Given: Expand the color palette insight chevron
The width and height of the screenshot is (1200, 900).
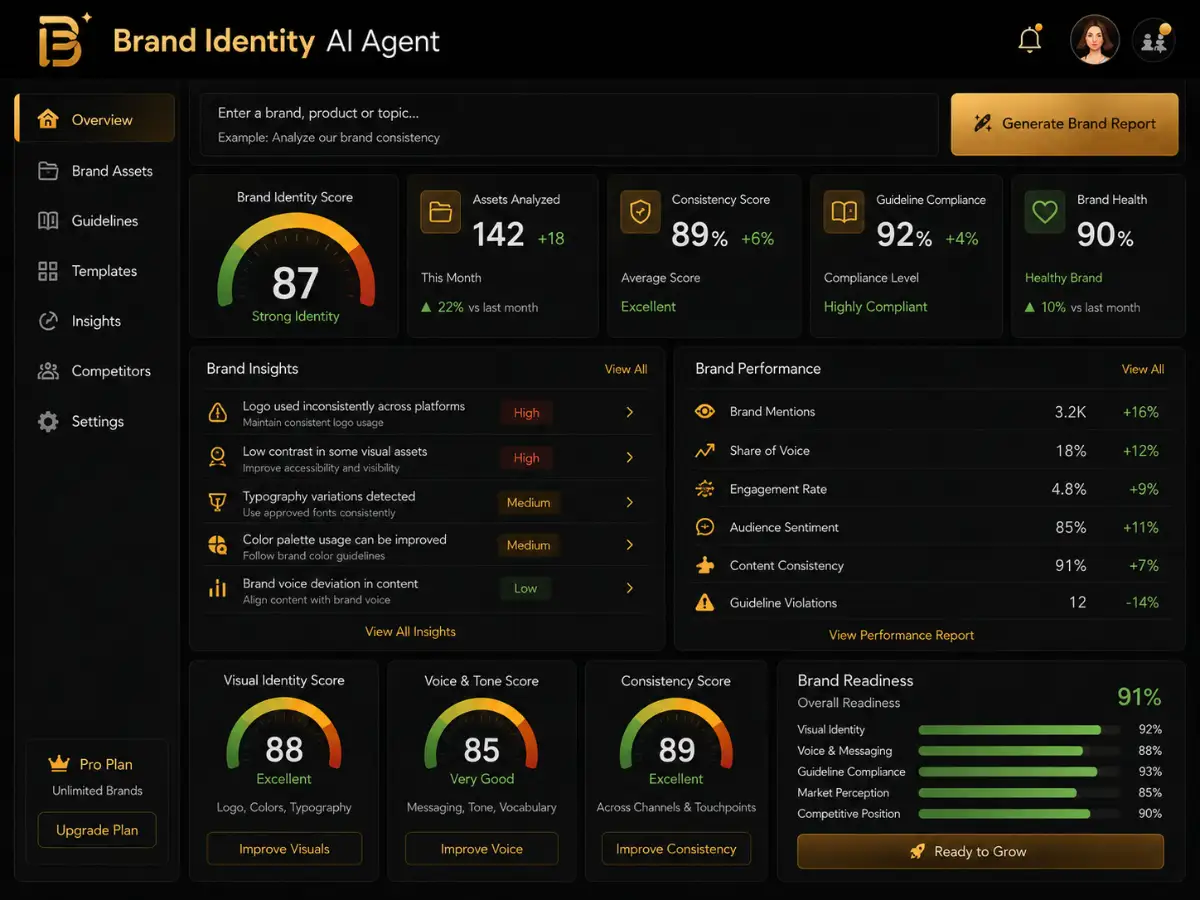Looking at the screenshot, I should (629, 545).
